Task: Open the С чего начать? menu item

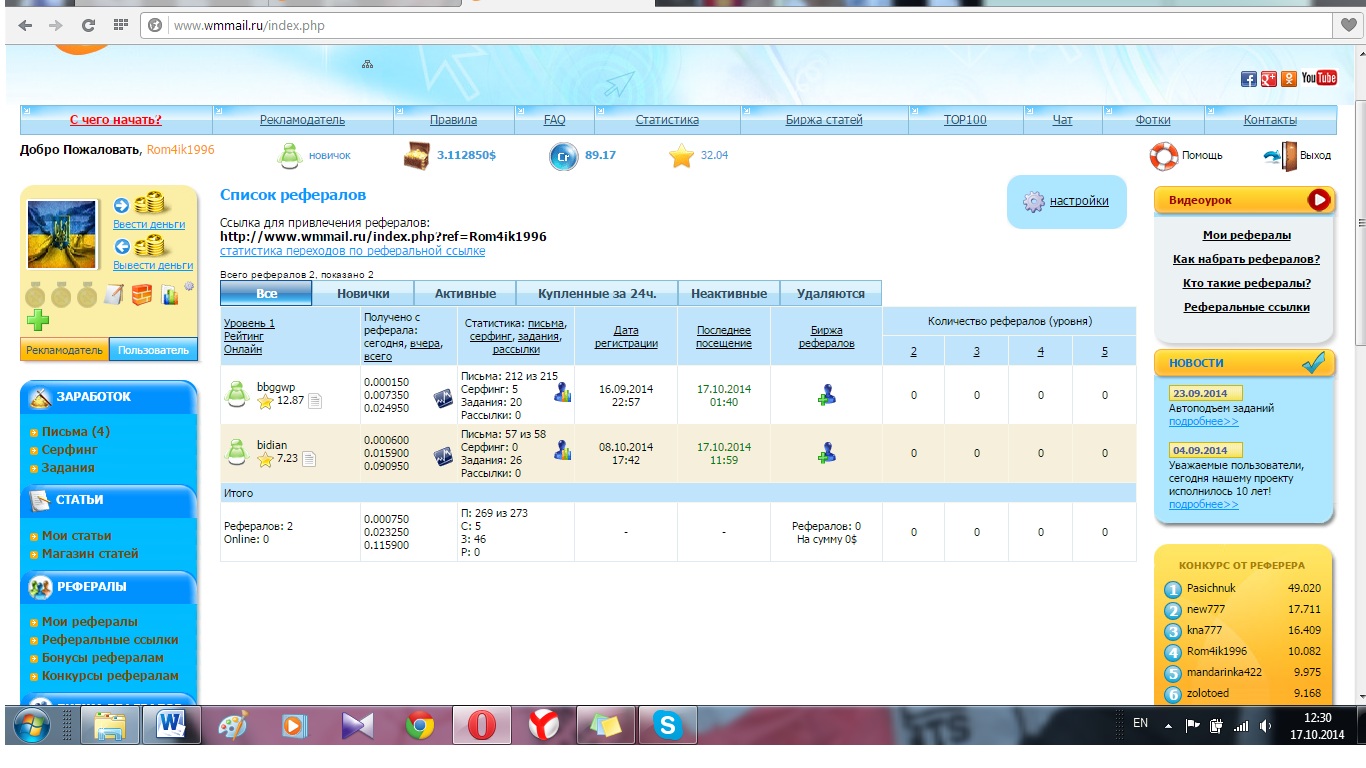Action: point(116,120)
